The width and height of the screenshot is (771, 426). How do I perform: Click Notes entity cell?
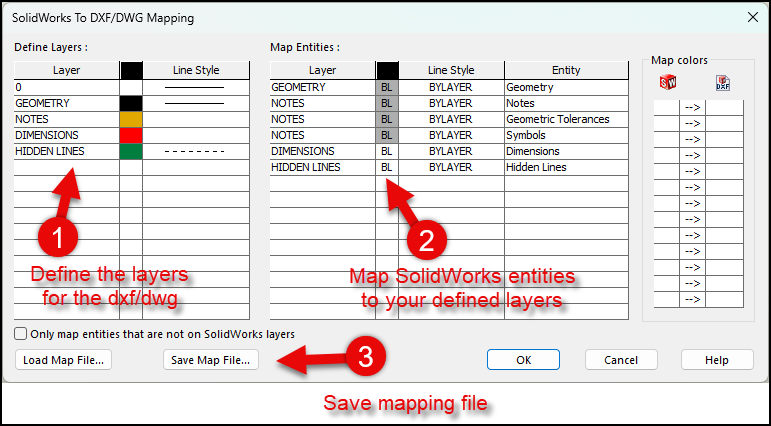tap(566, 103)
